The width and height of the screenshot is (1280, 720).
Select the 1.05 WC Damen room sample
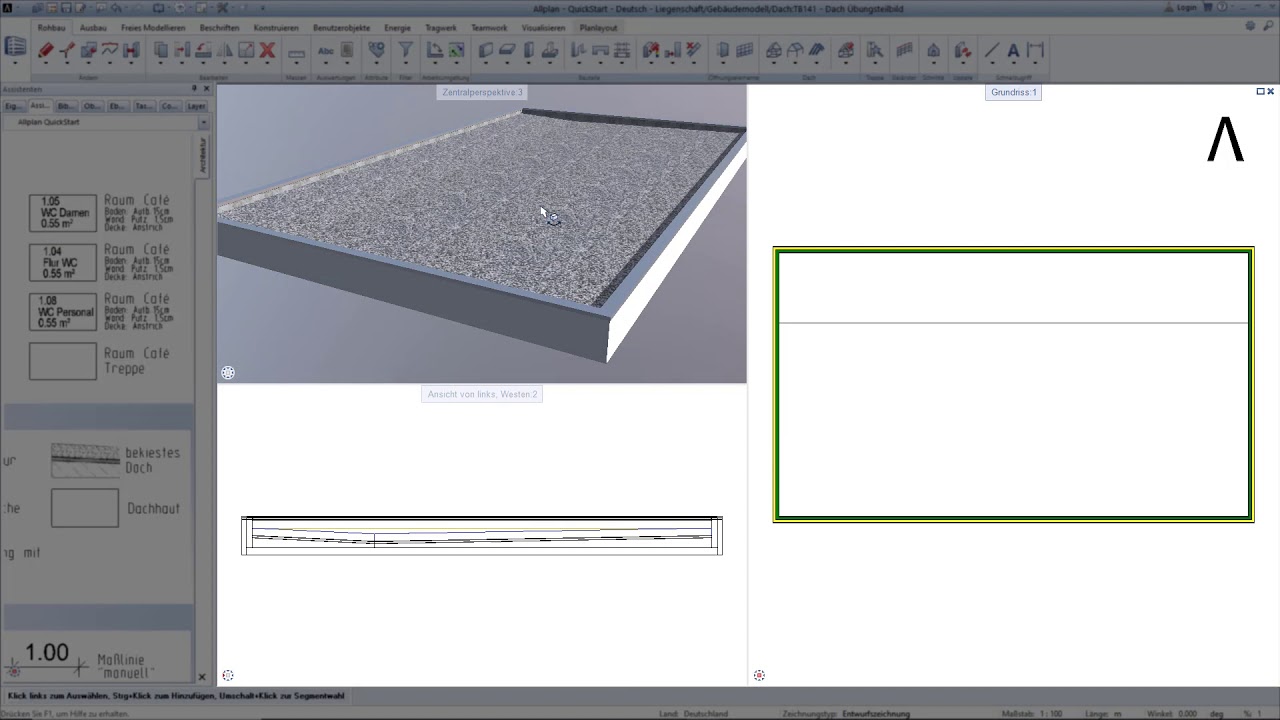click(63, 213)
